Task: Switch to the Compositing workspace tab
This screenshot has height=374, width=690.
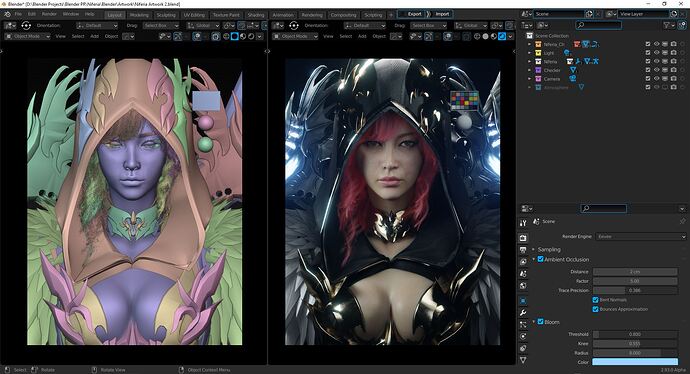Action: pos(343,15)
